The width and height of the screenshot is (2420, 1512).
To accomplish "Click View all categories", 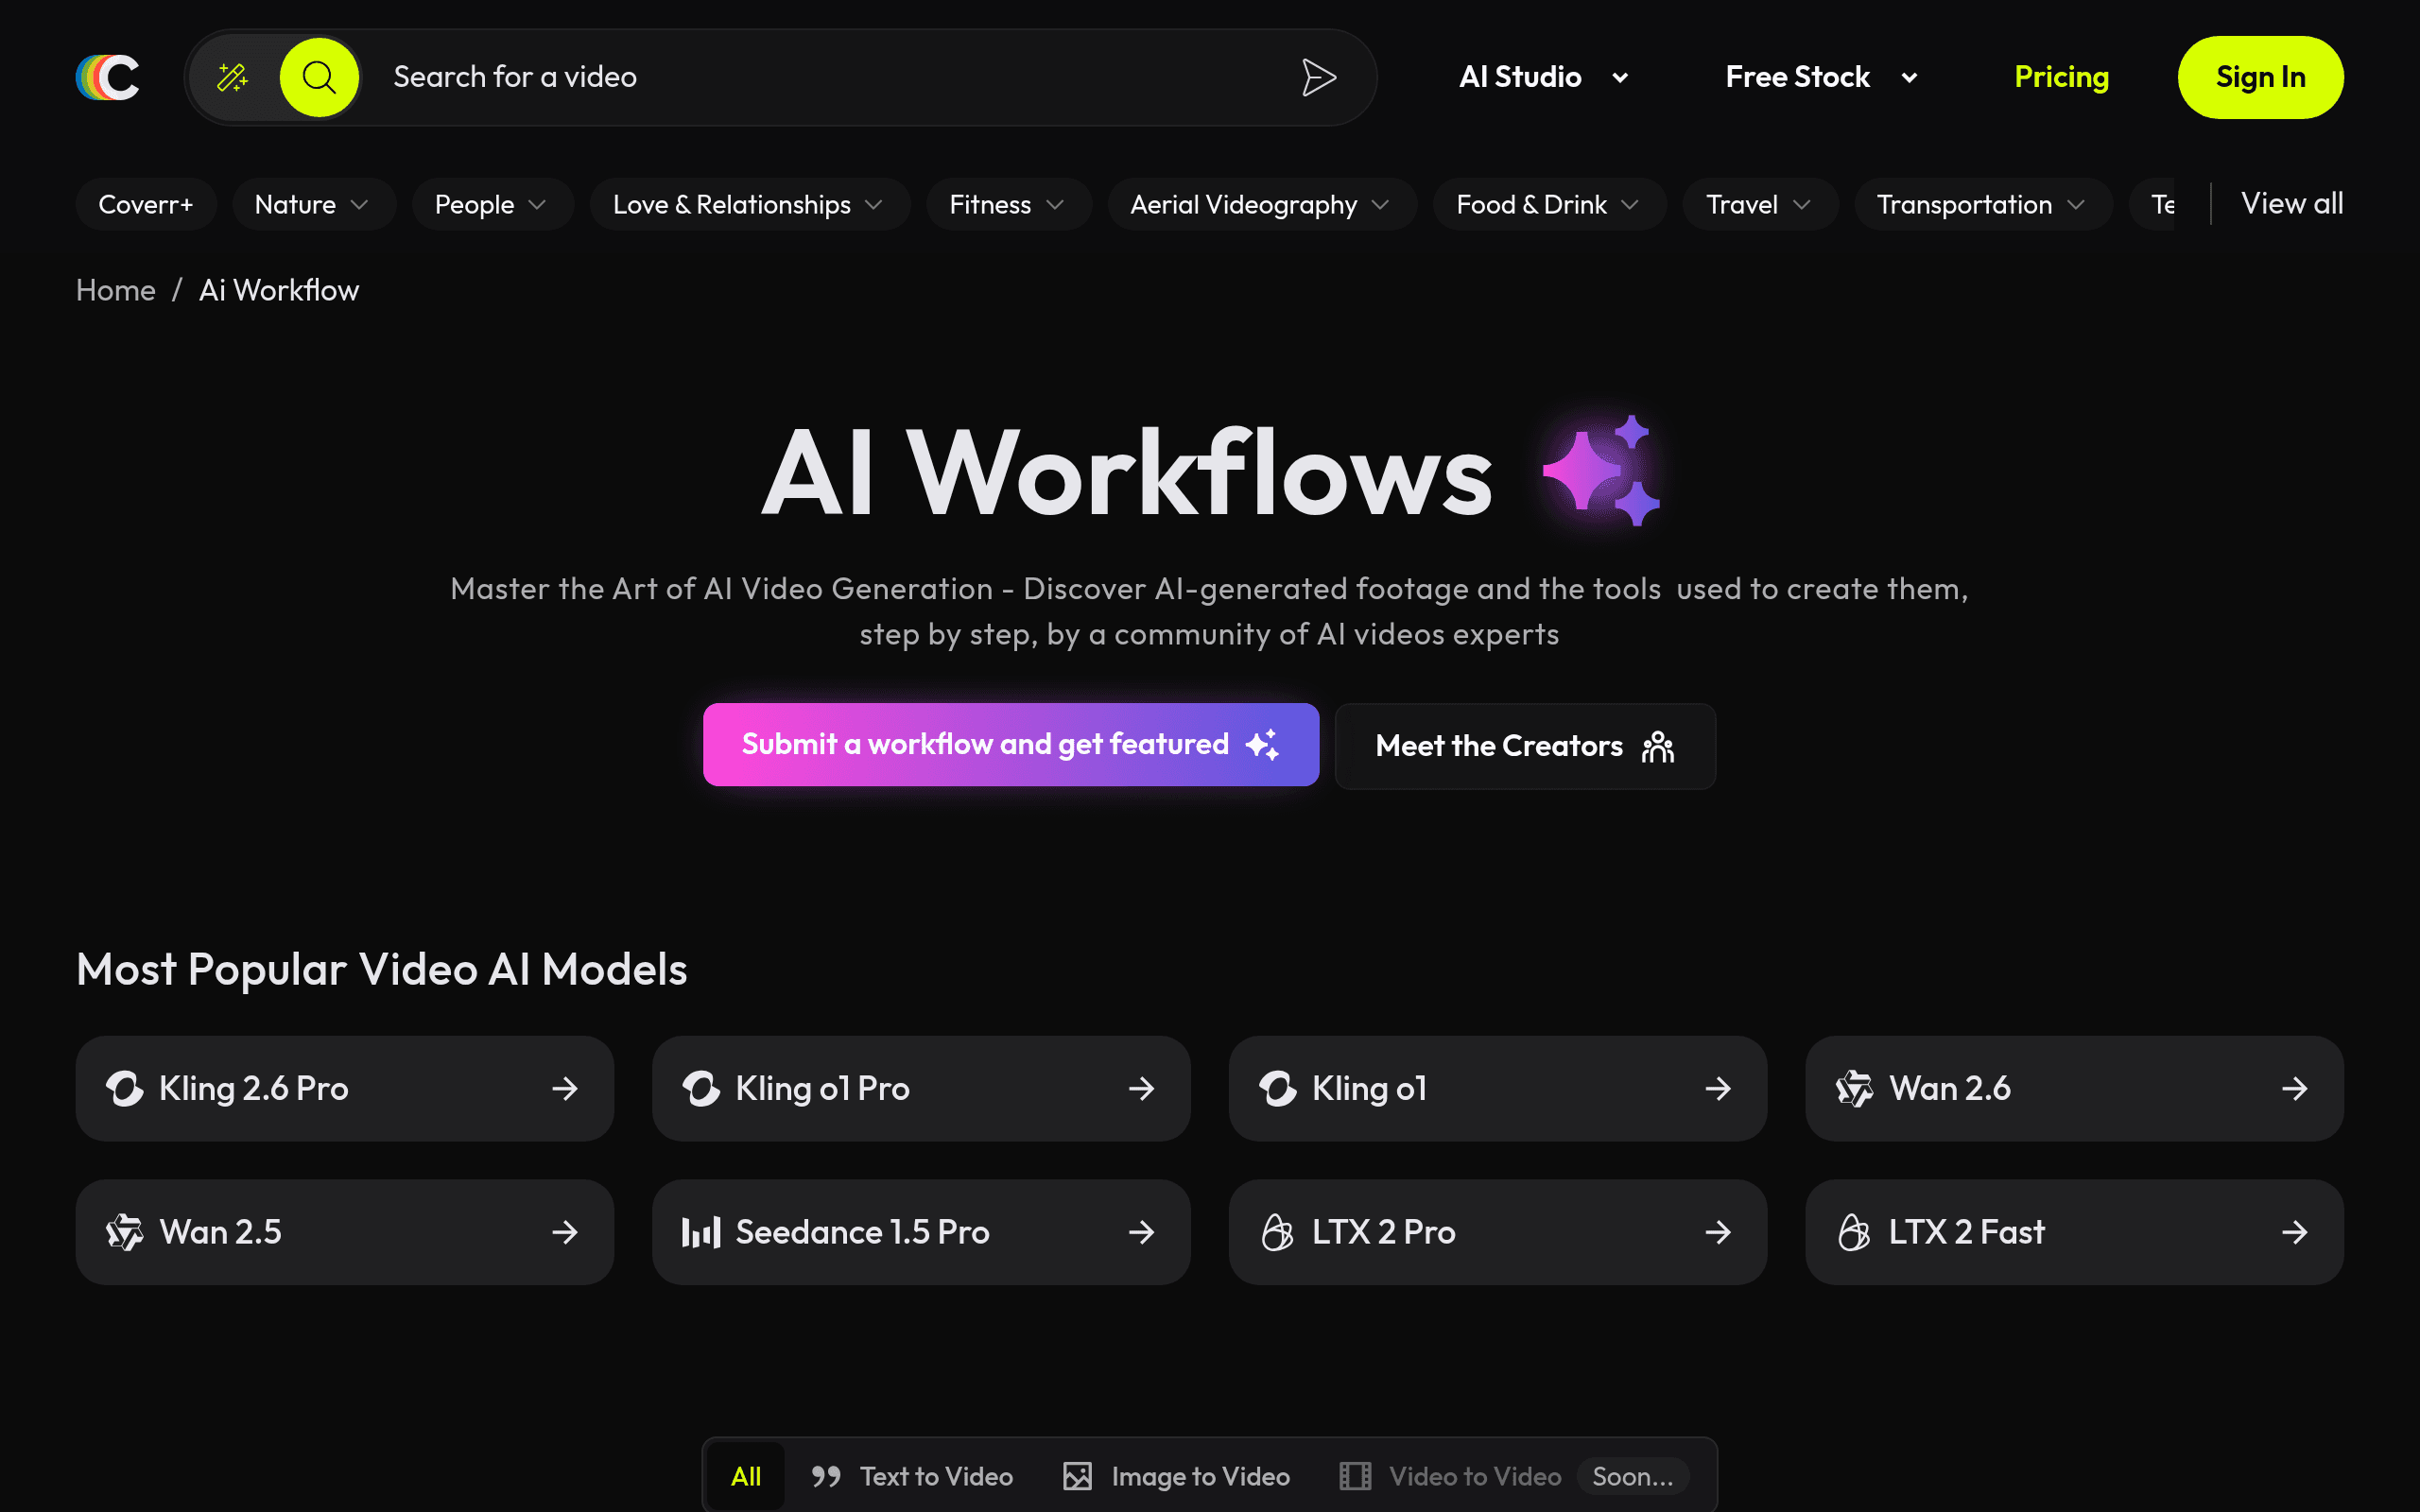I will point(2292,204).
